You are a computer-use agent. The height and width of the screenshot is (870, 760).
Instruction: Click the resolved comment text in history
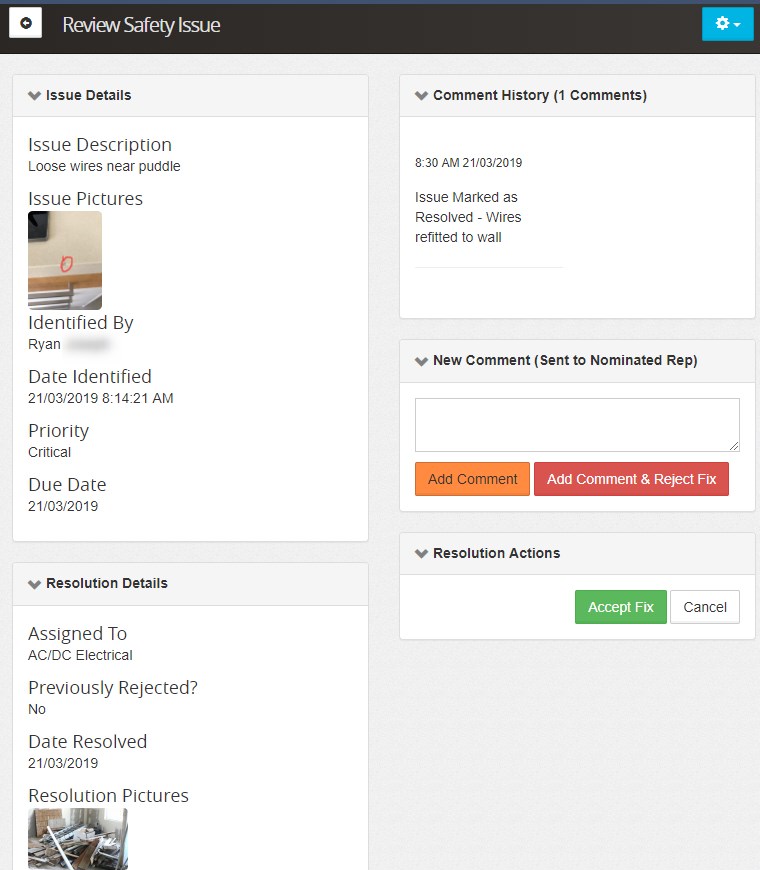[468, 217]
